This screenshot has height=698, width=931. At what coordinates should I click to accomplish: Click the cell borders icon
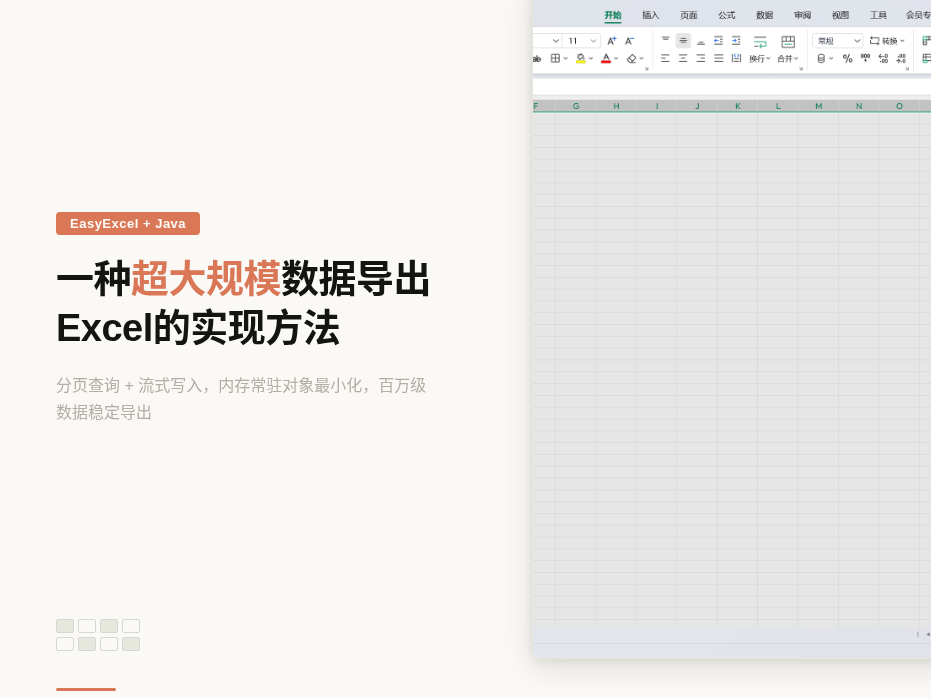click(555, 58)
